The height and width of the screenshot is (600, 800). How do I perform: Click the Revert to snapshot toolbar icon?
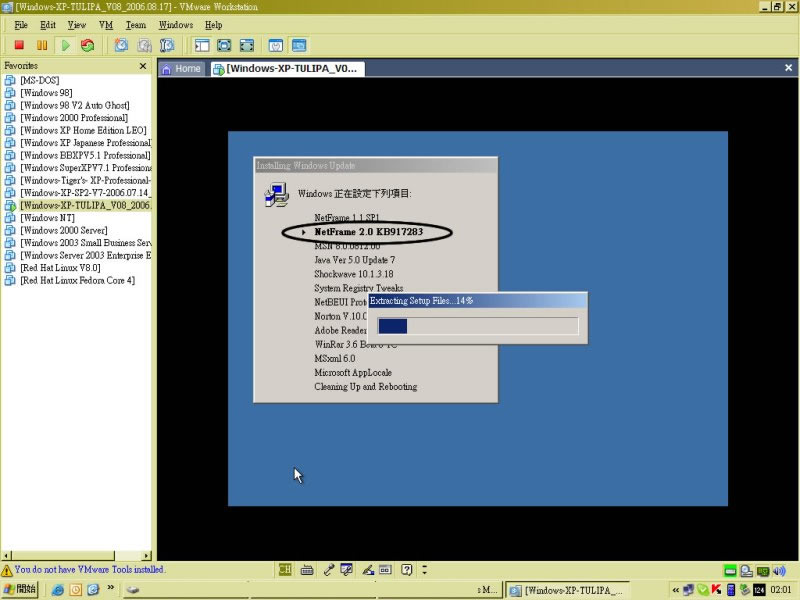(144, 45)
